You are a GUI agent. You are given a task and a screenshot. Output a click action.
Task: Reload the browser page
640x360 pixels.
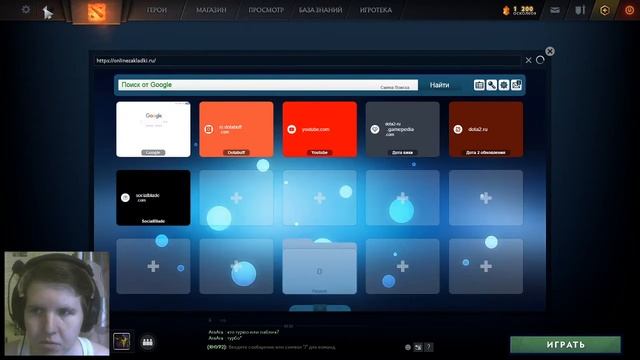(540, 60)
